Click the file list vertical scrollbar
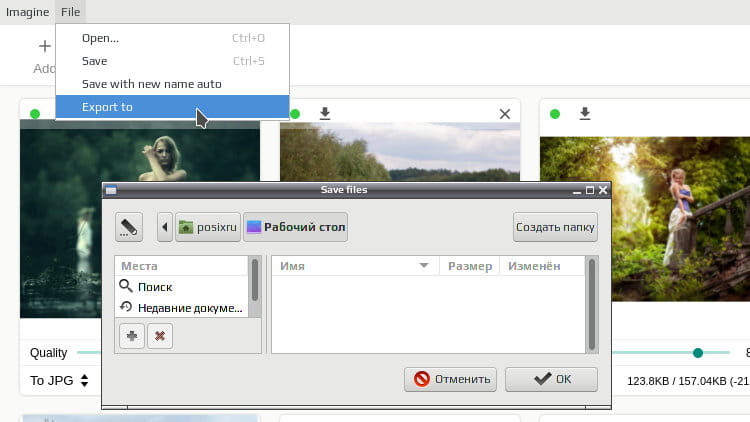Screen dimensions: 750x422 point(592,304)
